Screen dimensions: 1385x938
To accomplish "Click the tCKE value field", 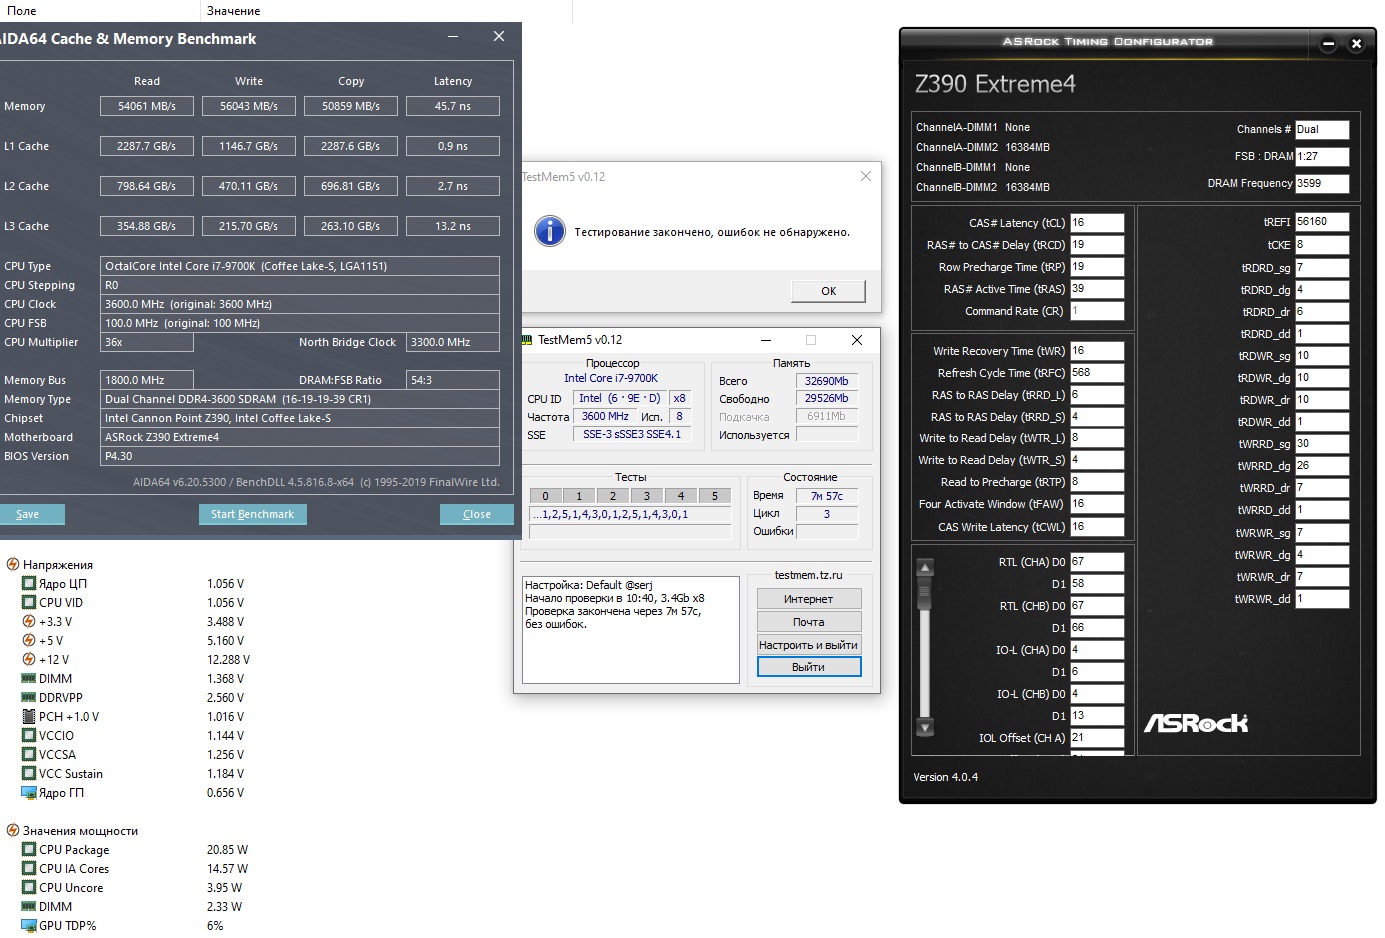I will 1322,245.
